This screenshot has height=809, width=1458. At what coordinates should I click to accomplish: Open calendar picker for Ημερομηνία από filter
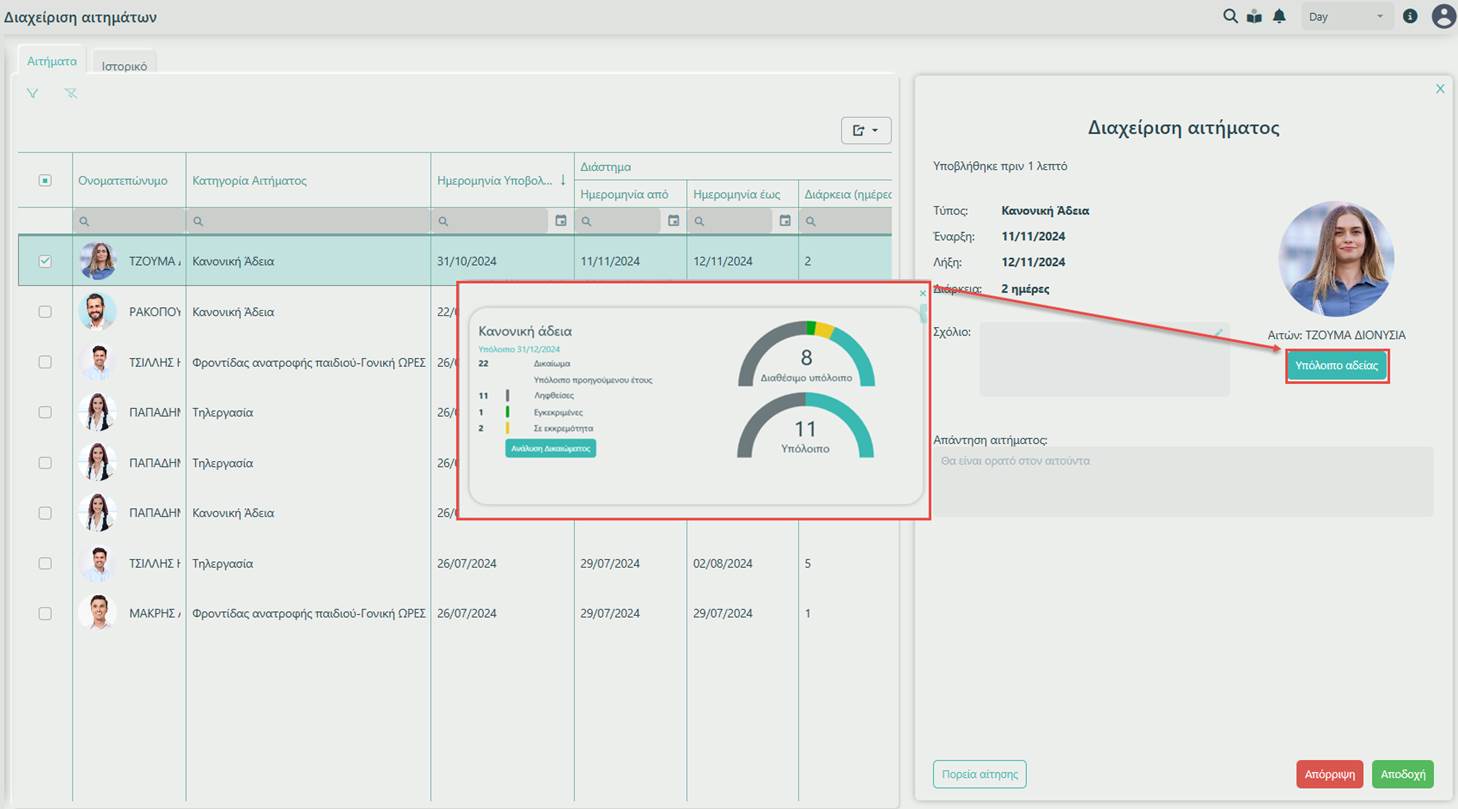pyautogui.click(x=673, y=220)
